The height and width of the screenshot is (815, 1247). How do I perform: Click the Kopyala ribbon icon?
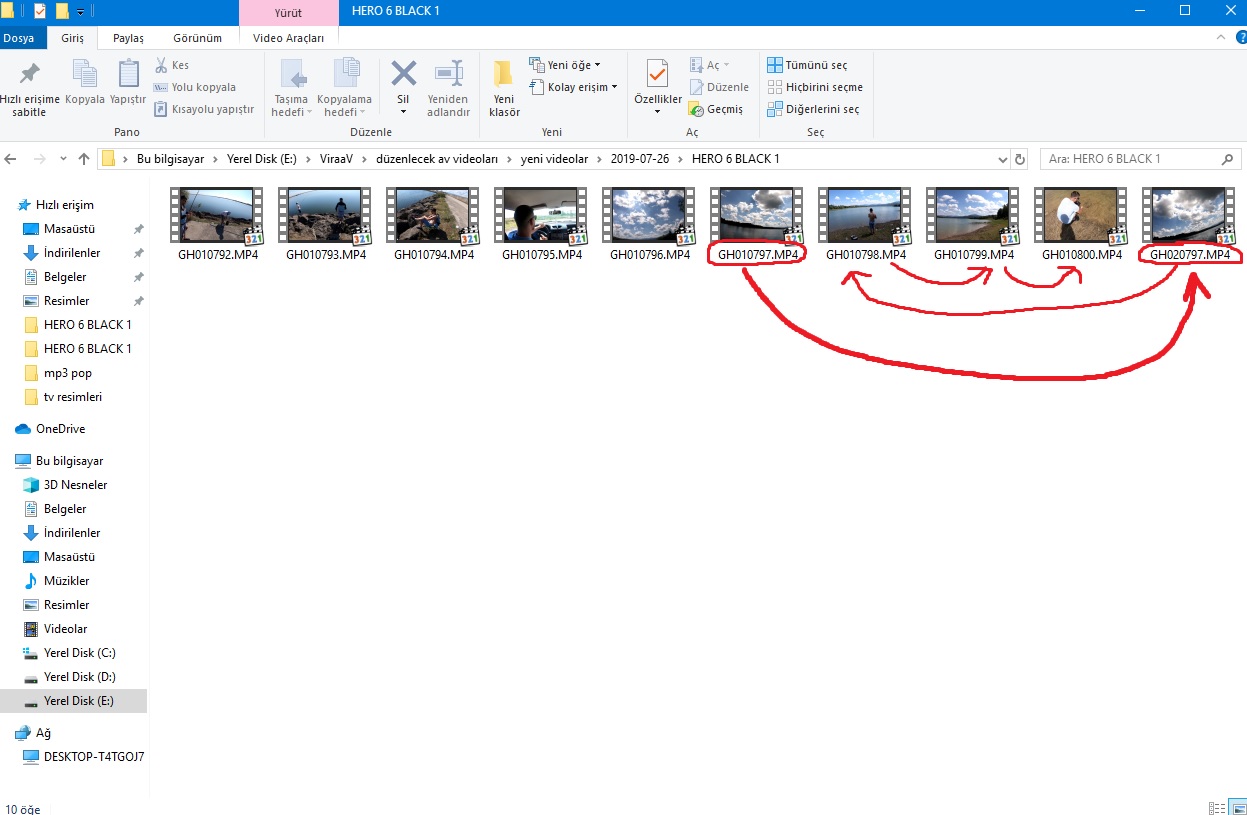85,75
